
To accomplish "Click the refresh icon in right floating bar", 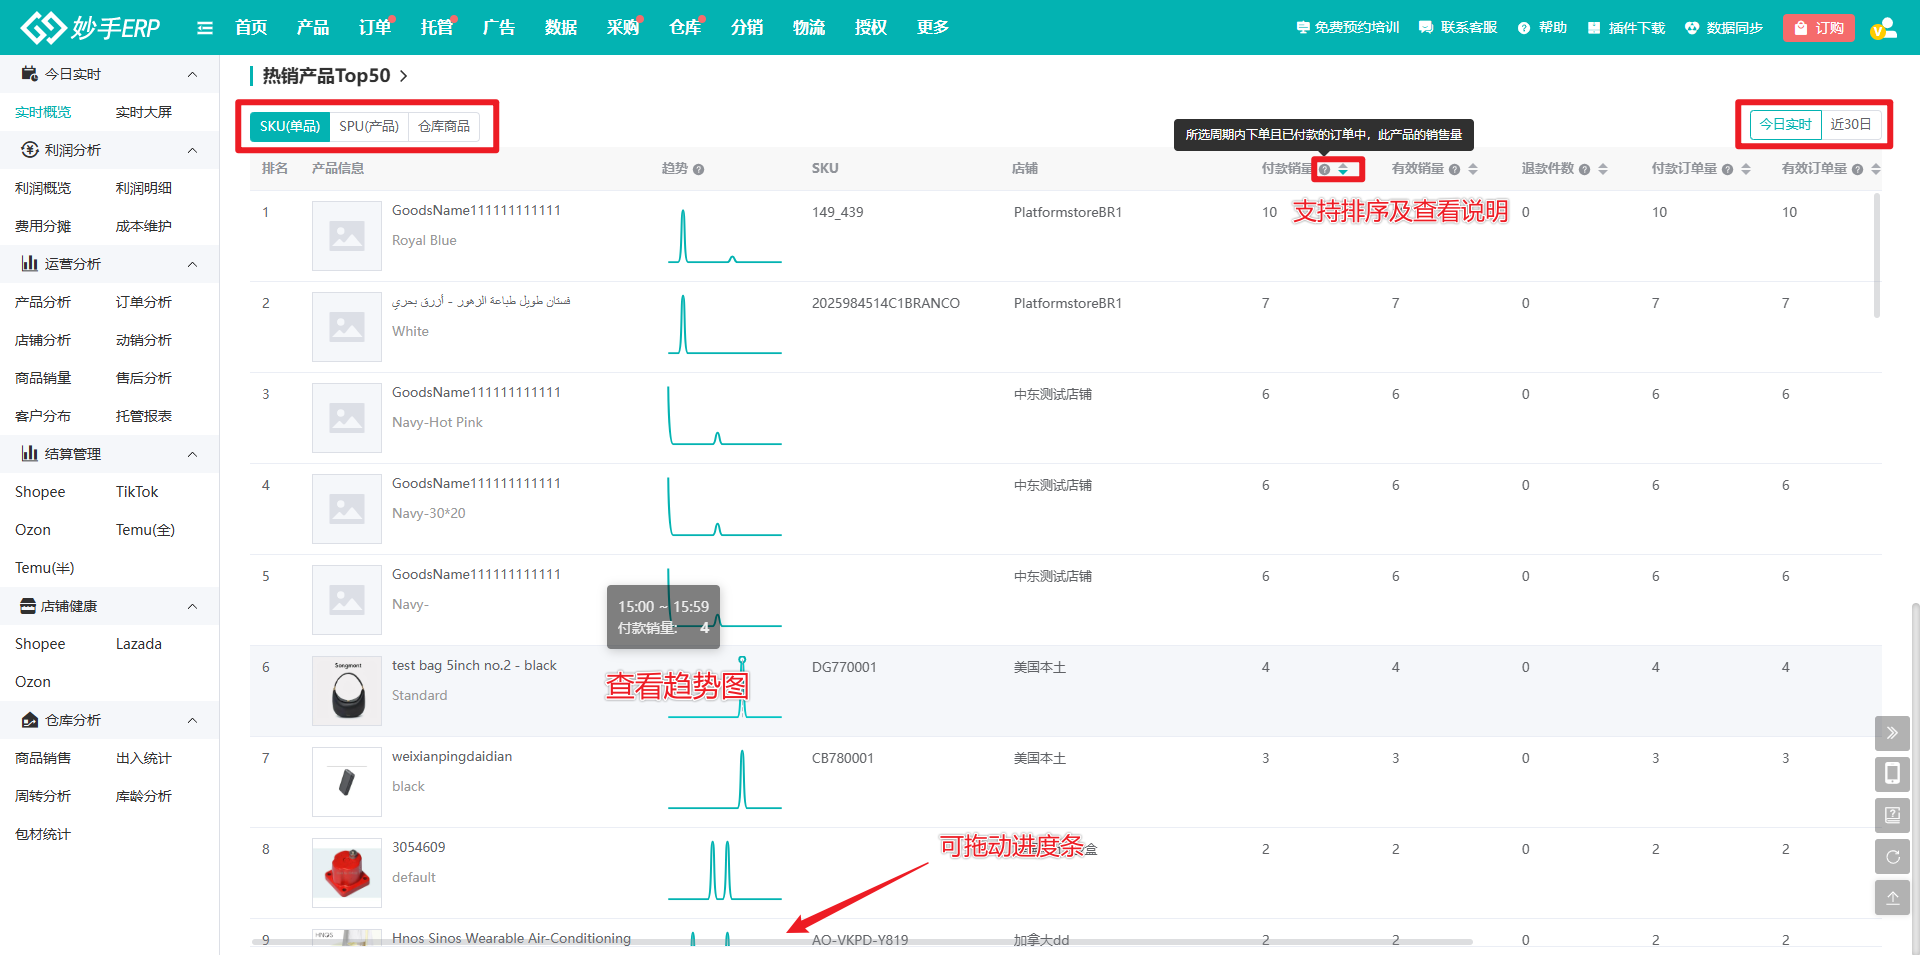I will point(1892,857).
